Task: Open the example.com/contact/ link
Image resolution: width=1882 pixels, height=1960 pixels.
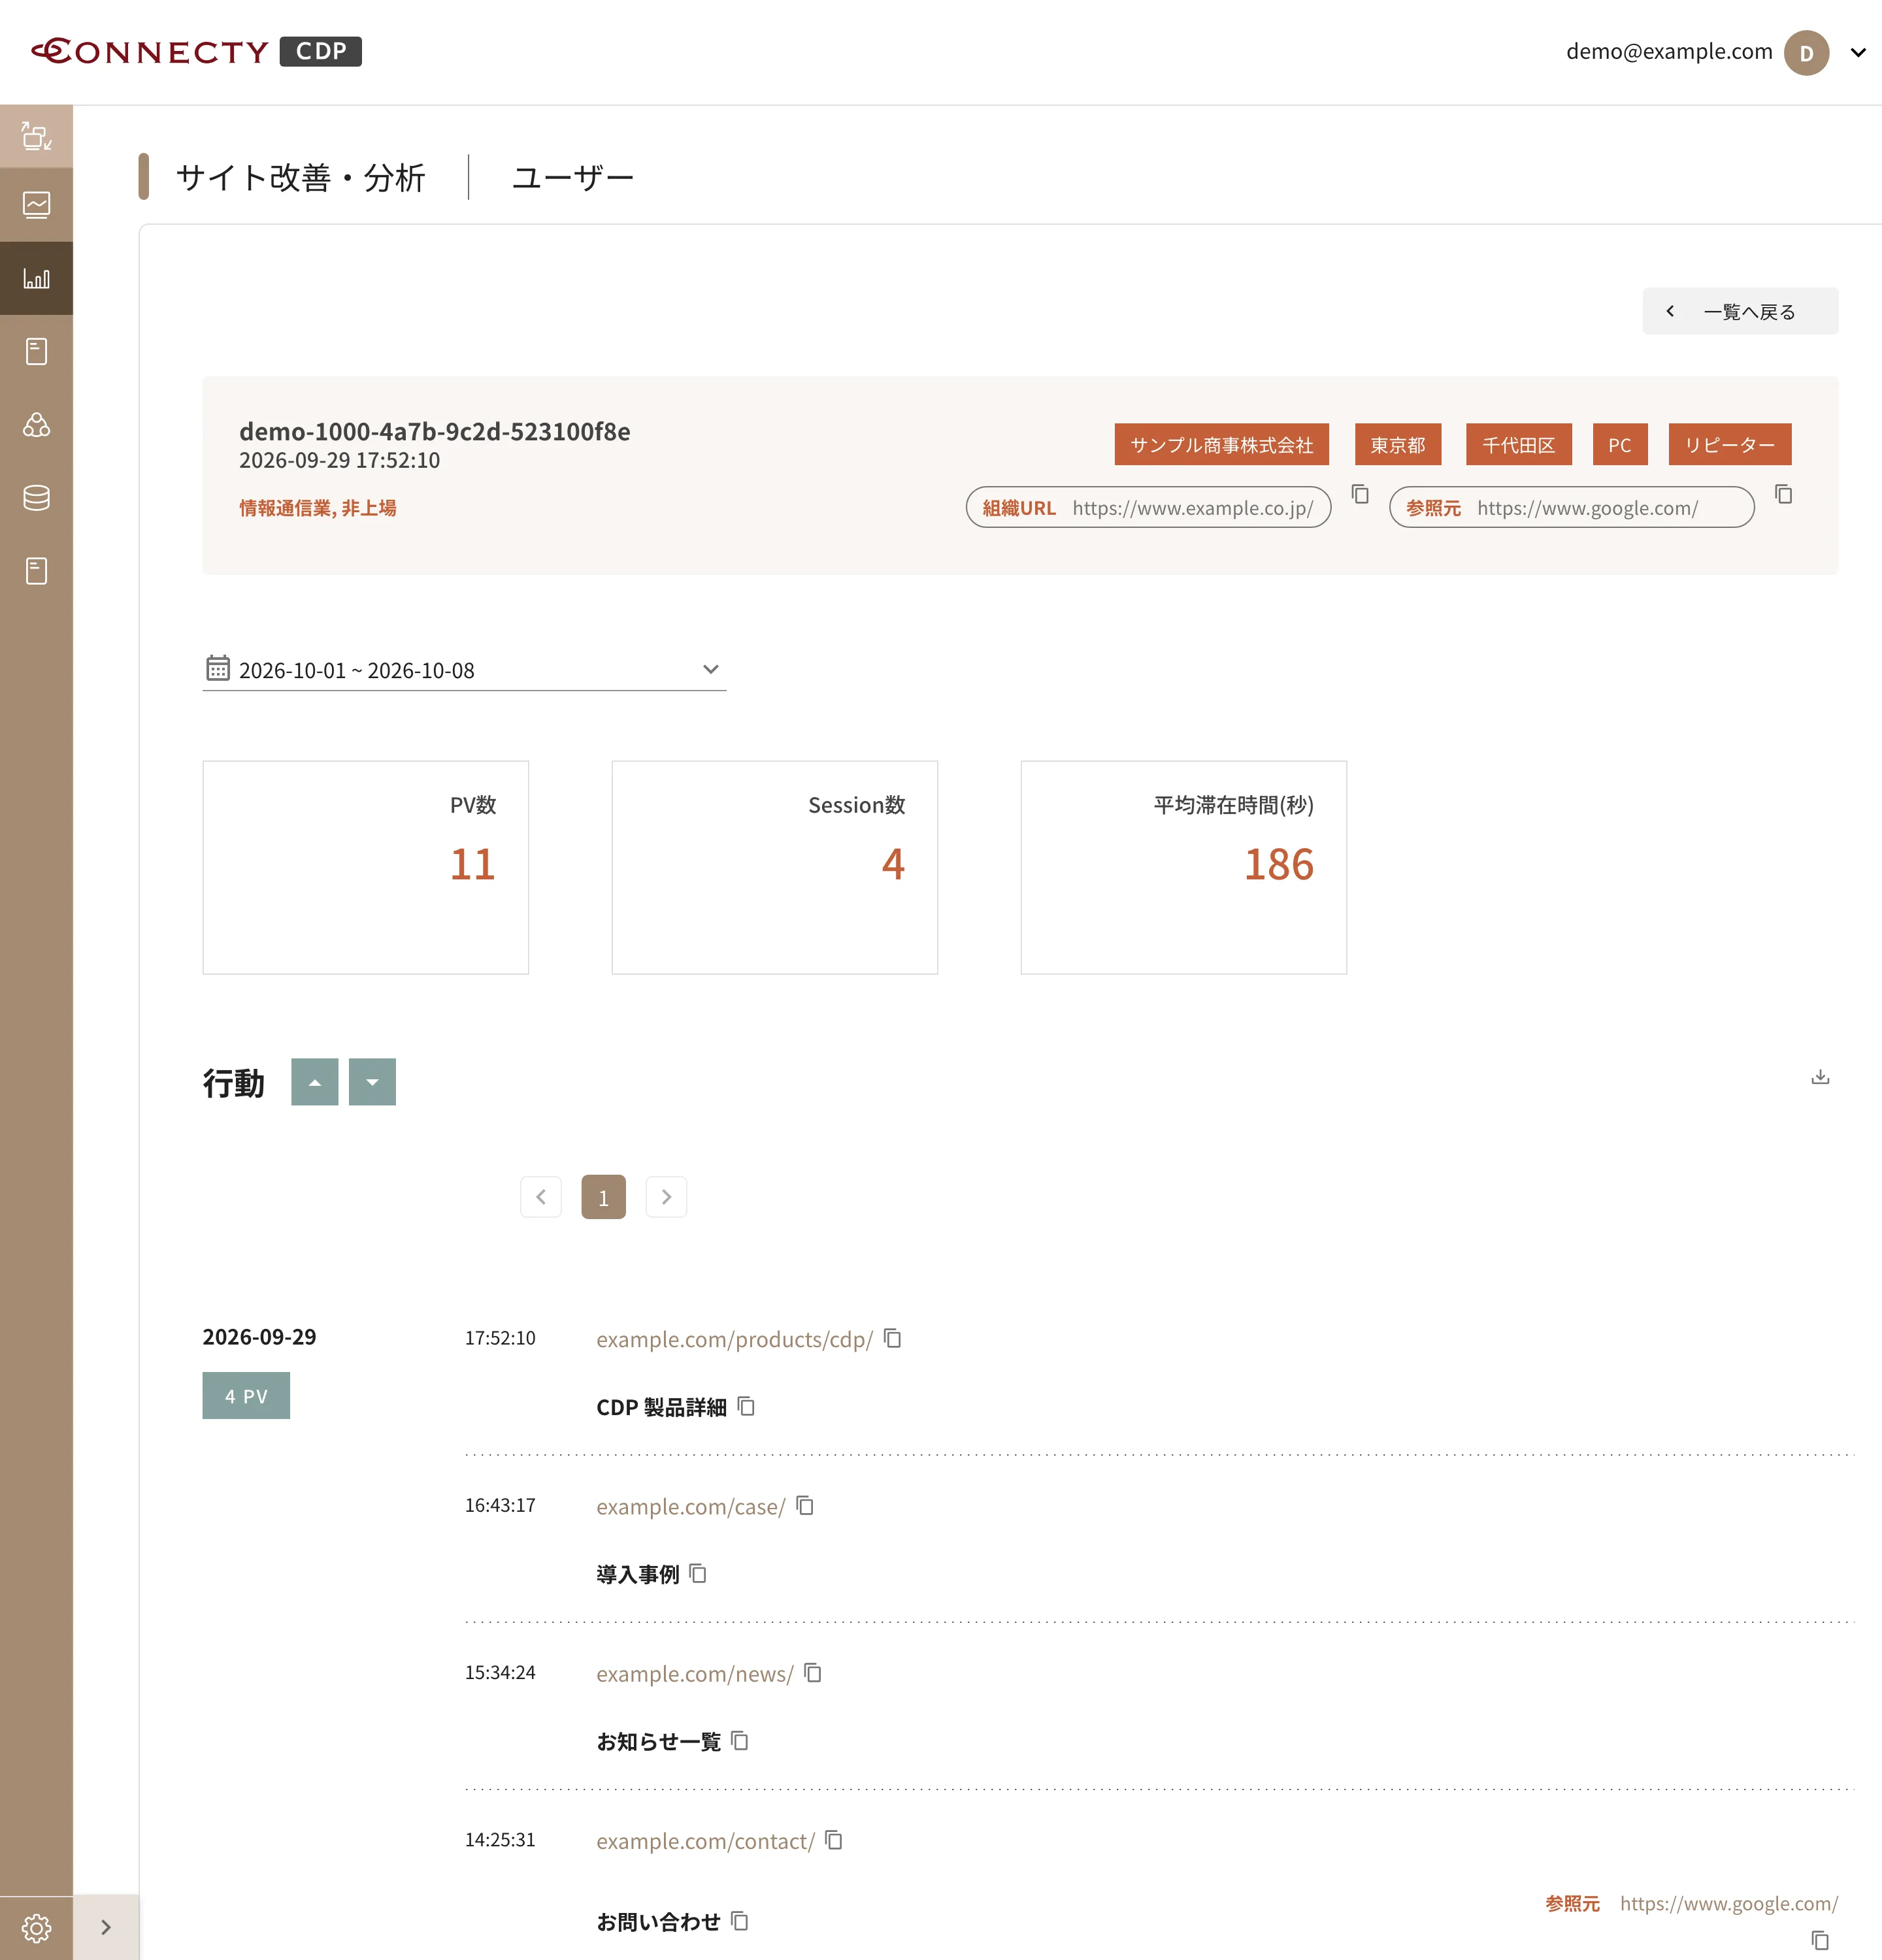Action: (705, 1840)
